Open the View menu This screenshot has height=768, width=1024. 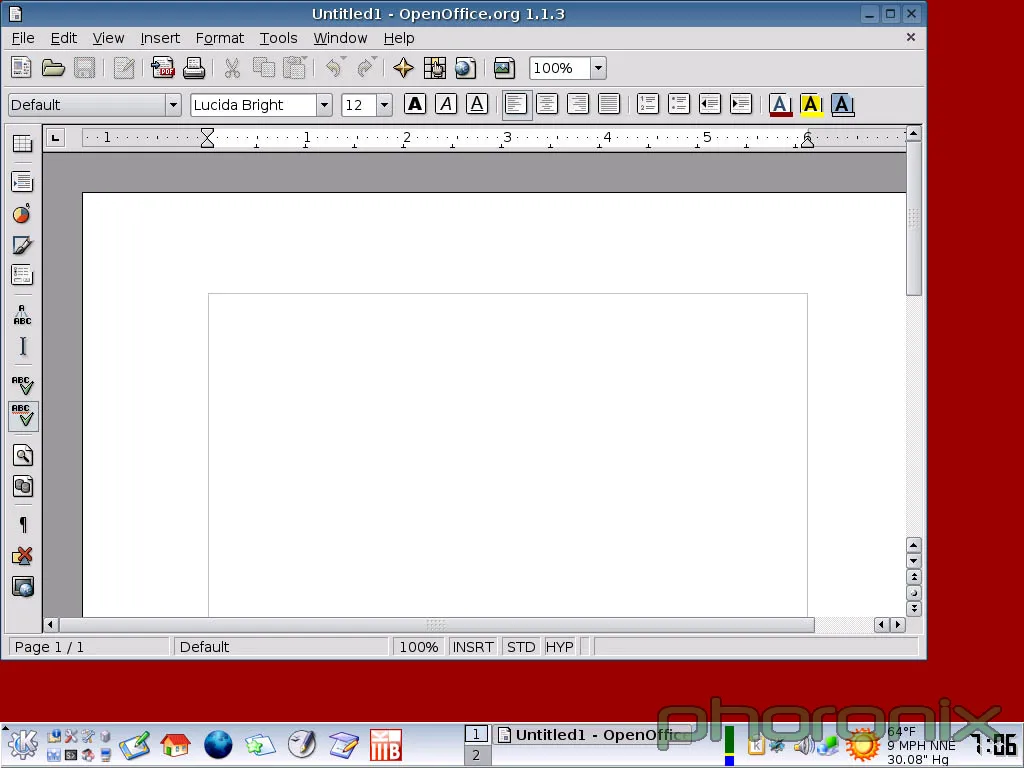[x=108, y=38]
